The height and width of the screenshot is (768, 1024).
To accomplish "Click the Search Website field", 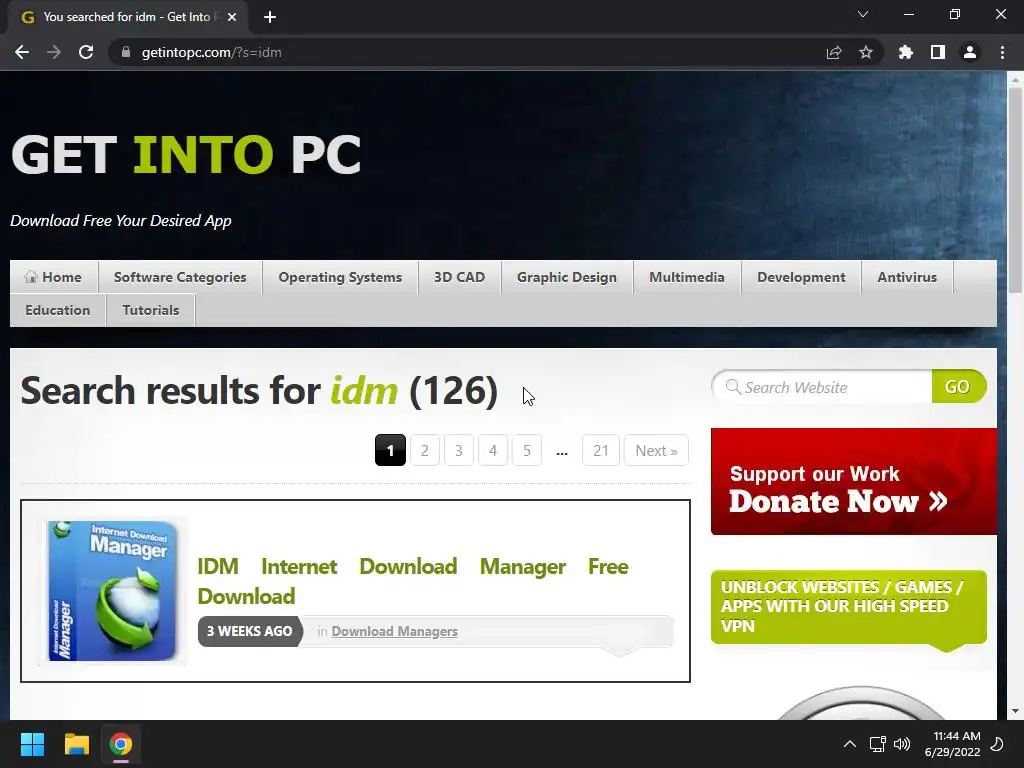I will click(823, 387).
